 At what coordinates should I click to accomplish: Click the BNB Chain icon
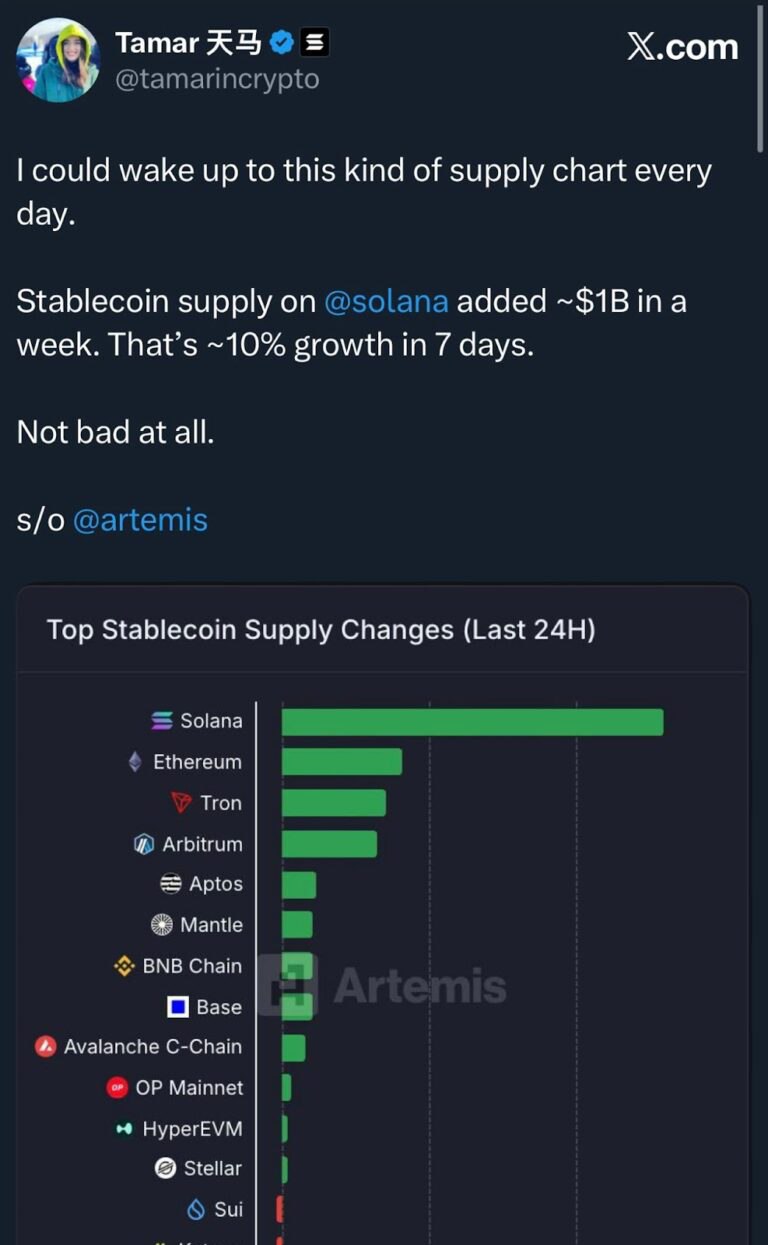(x=124, y=966)
